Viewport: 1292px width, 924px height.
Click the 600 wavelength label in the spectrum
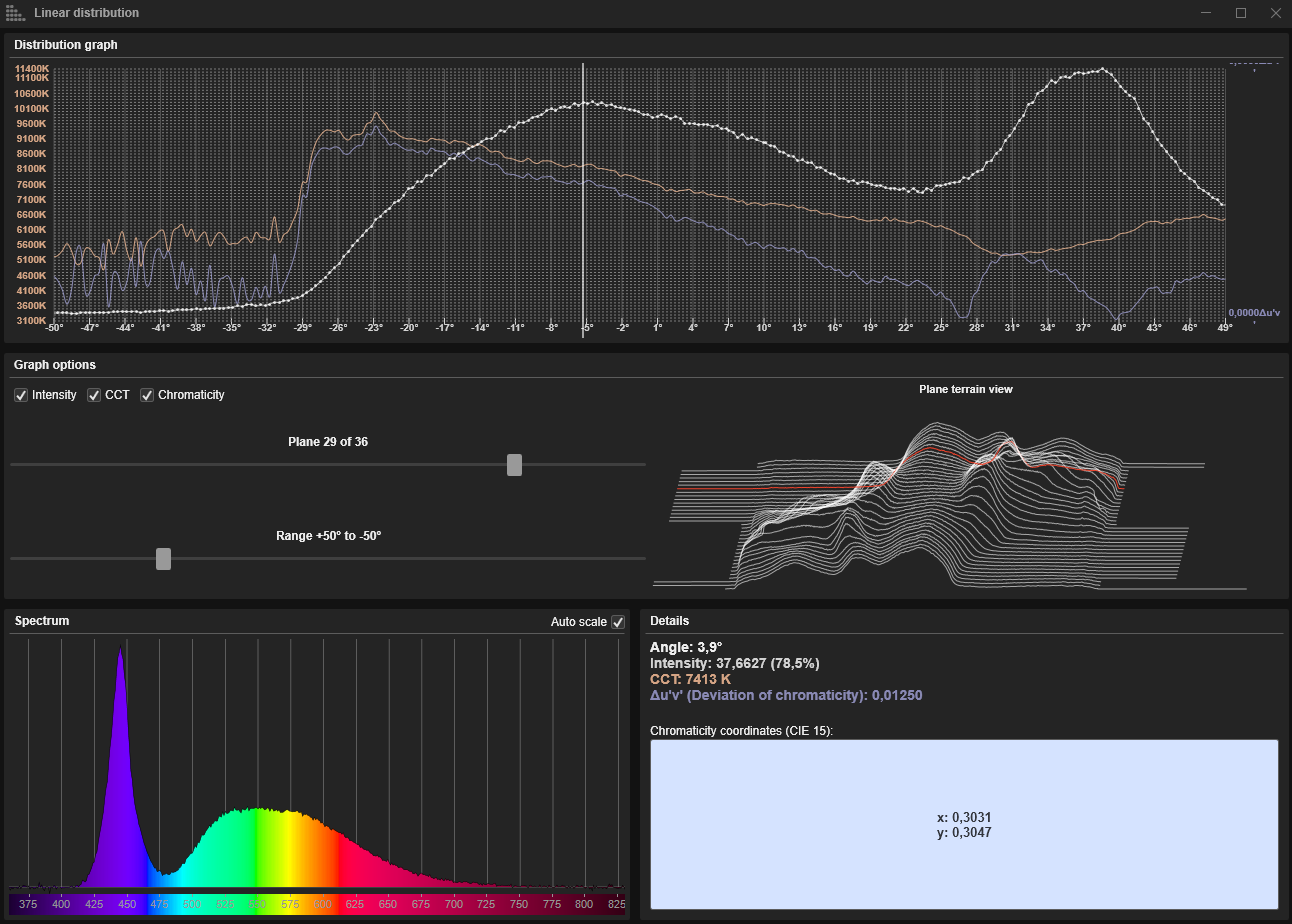click(x=322, y=904)
